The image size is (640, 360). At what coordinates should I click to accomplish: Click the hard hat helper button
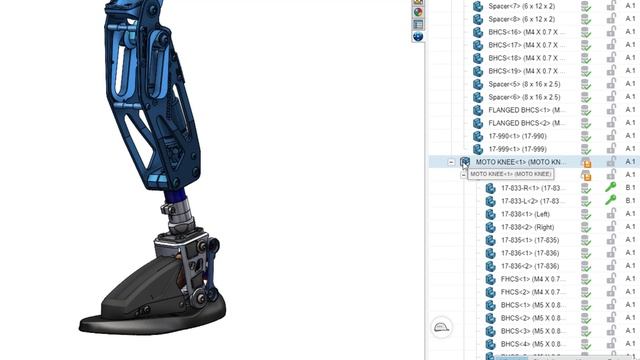point(442,327)
